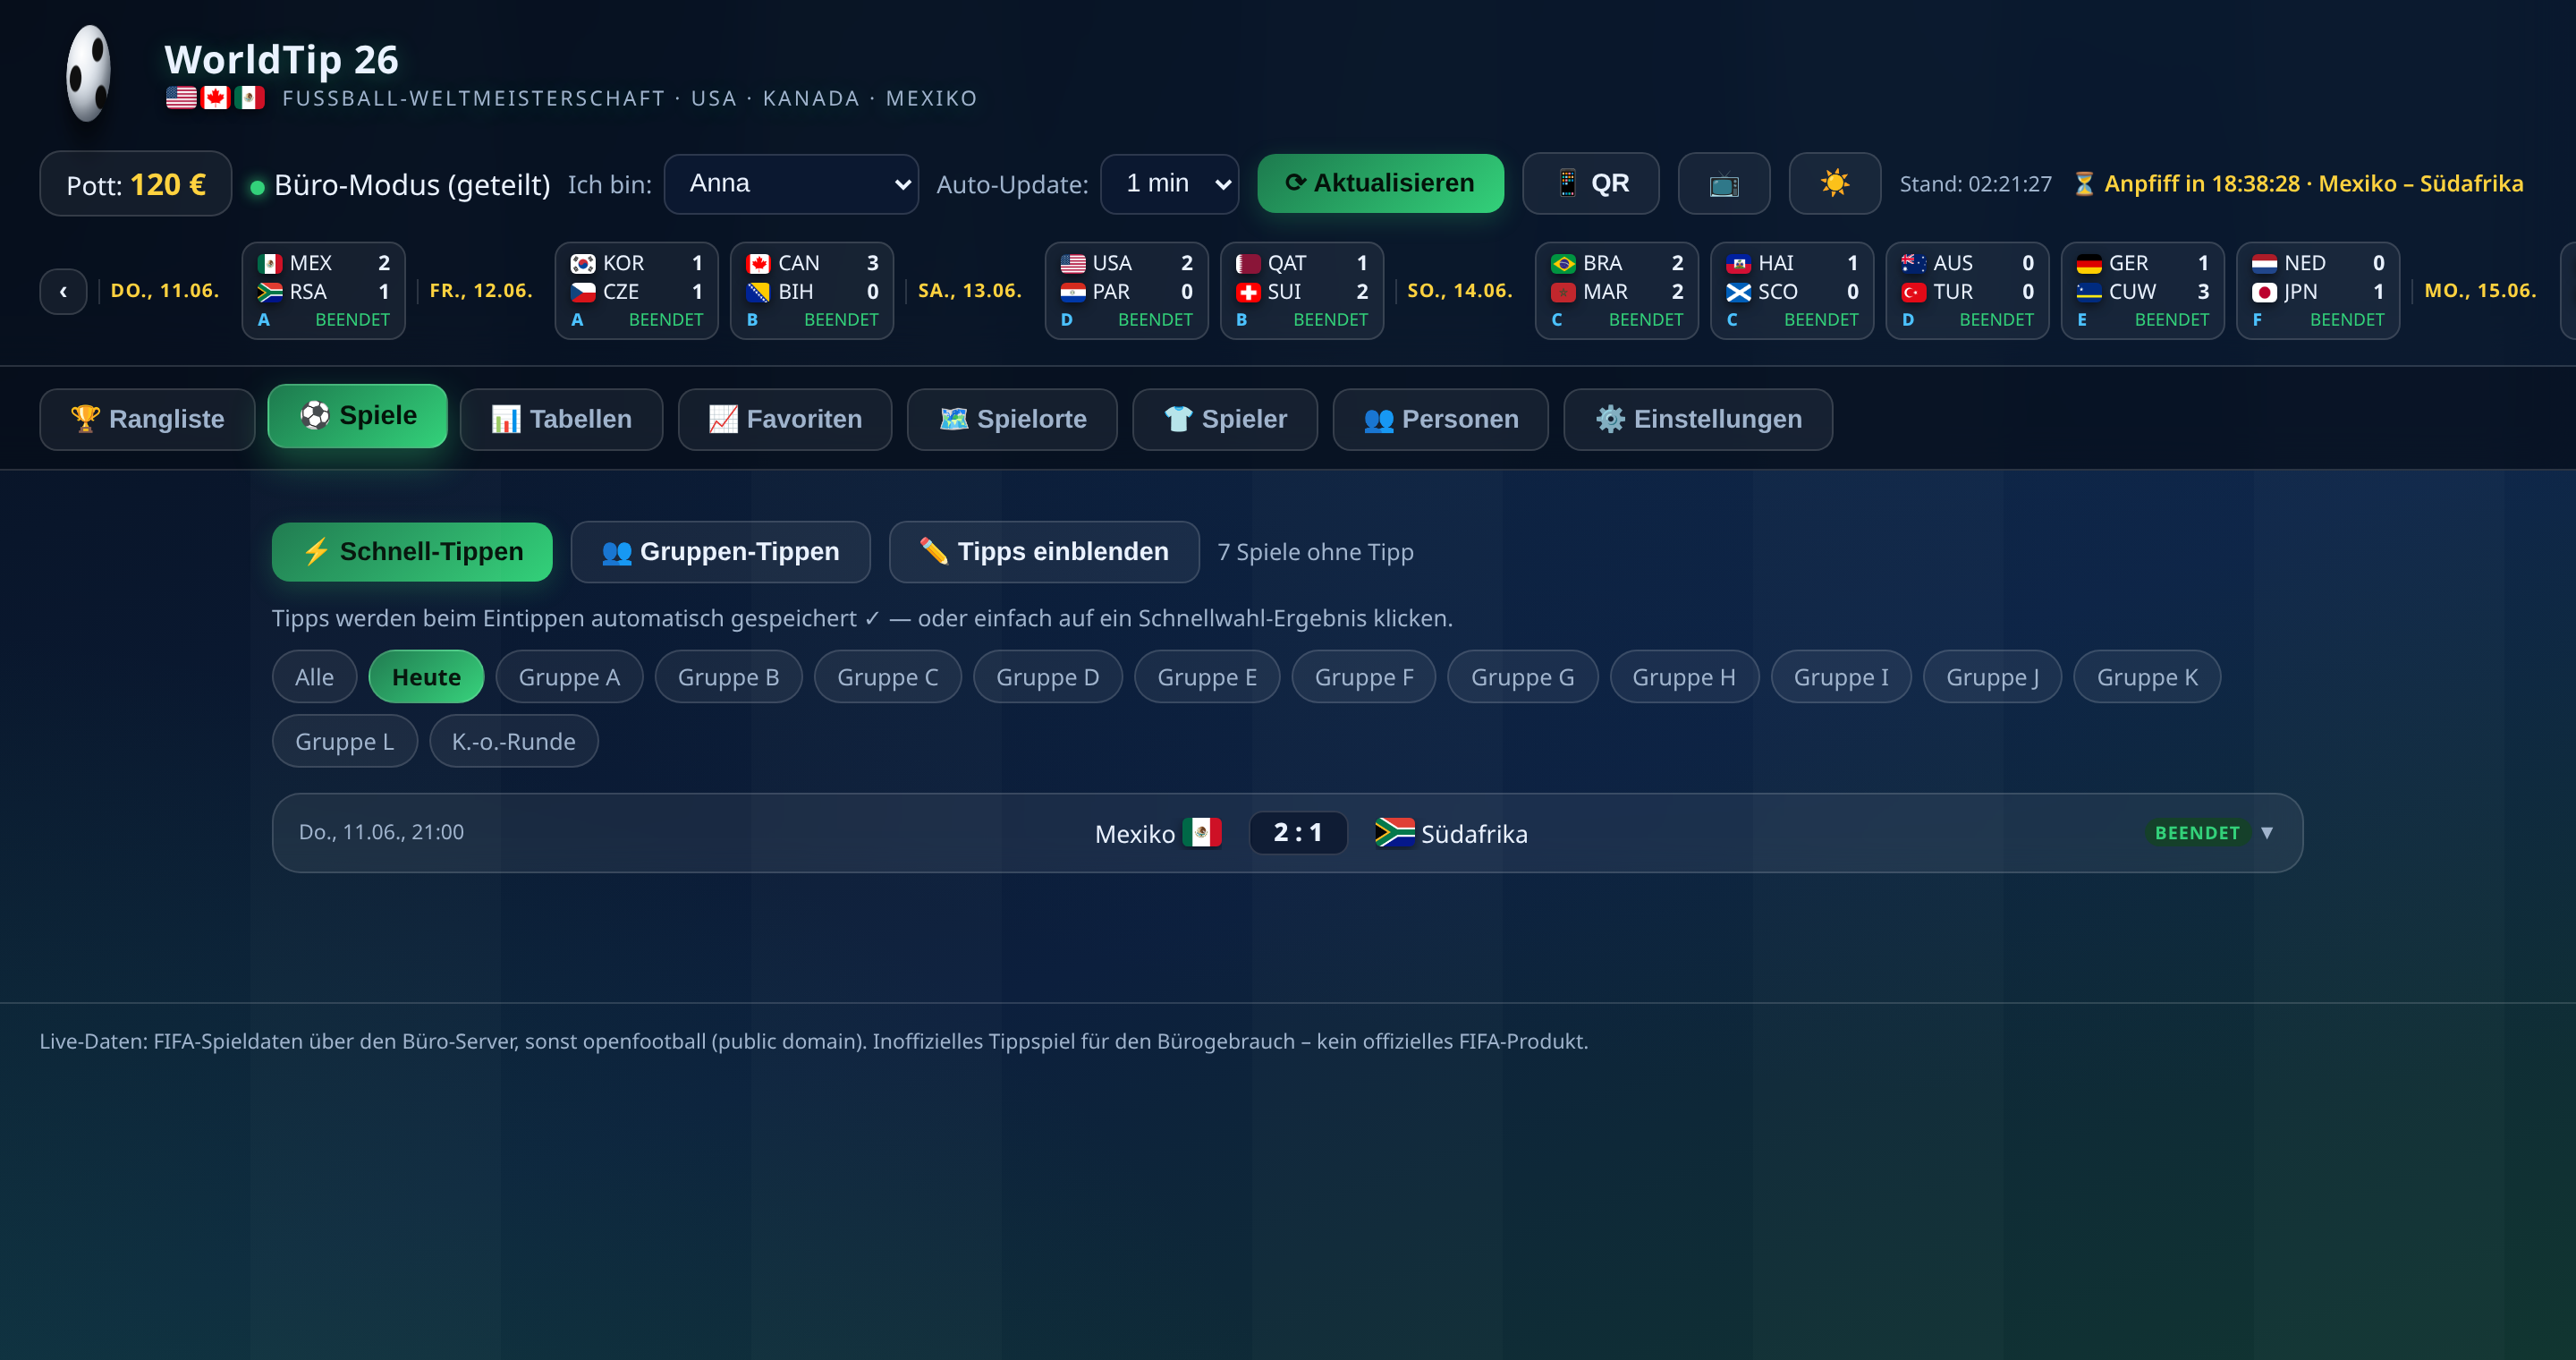Image resolution: width=2576 pixels, height=1360 pixels.
Task: Open the Einstellungen tab
Action: pyautogui.click(x=1697, y=419)
